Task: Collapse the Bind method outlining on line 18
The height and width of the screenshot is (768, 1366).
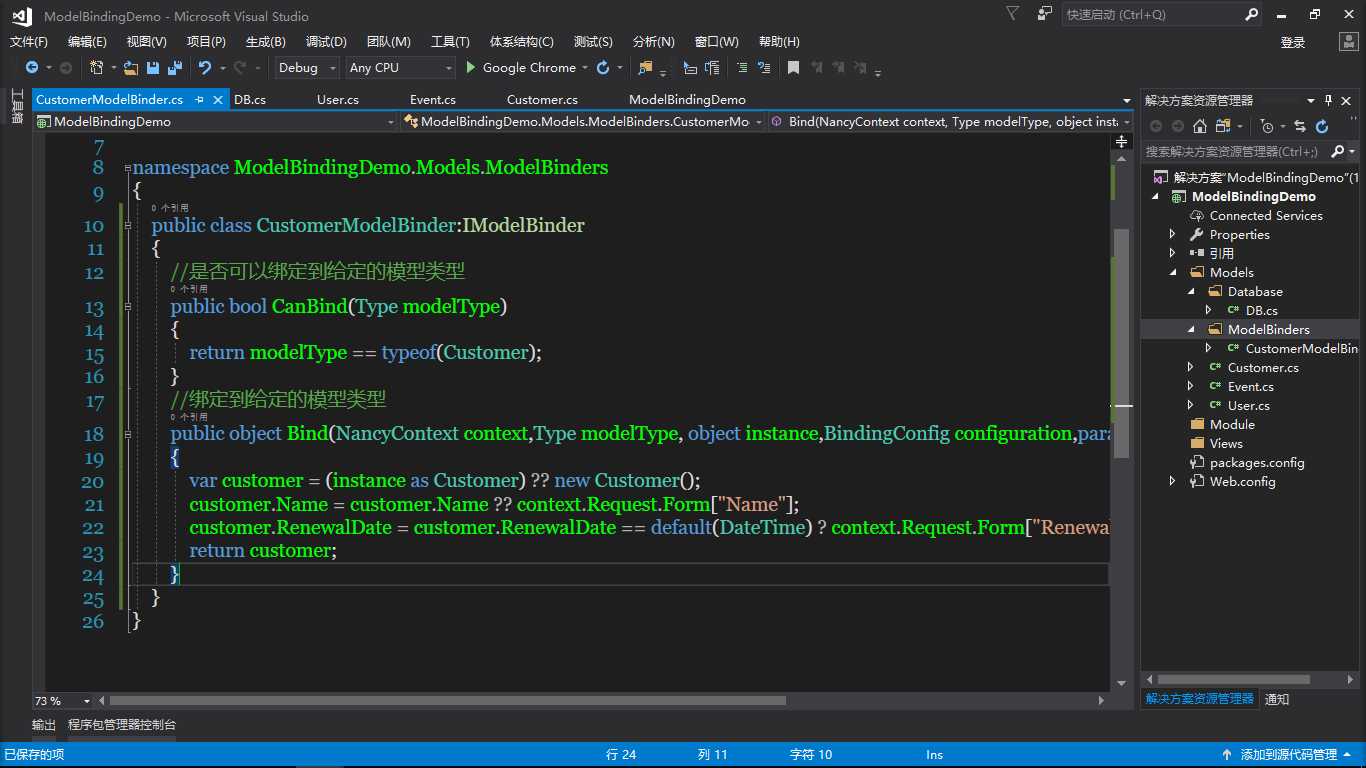Action: tap(127, 434)
